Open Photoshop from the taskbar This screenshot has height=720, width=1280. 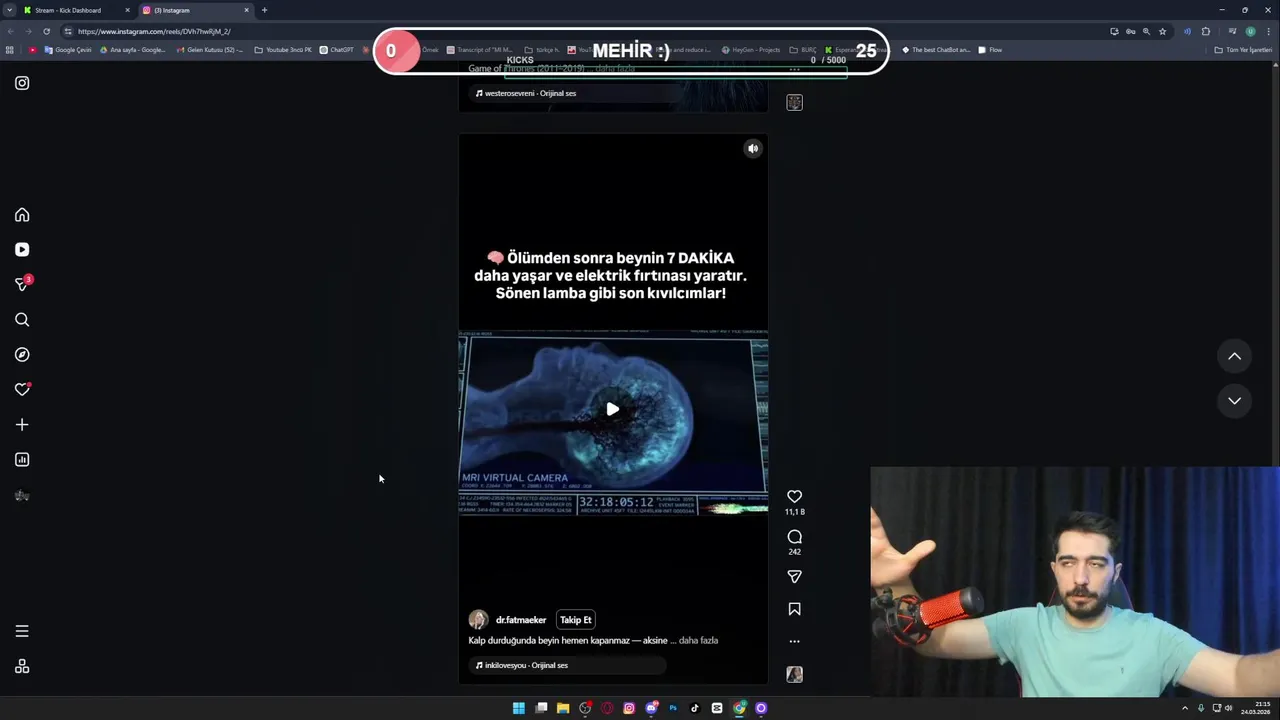point(673,708)
